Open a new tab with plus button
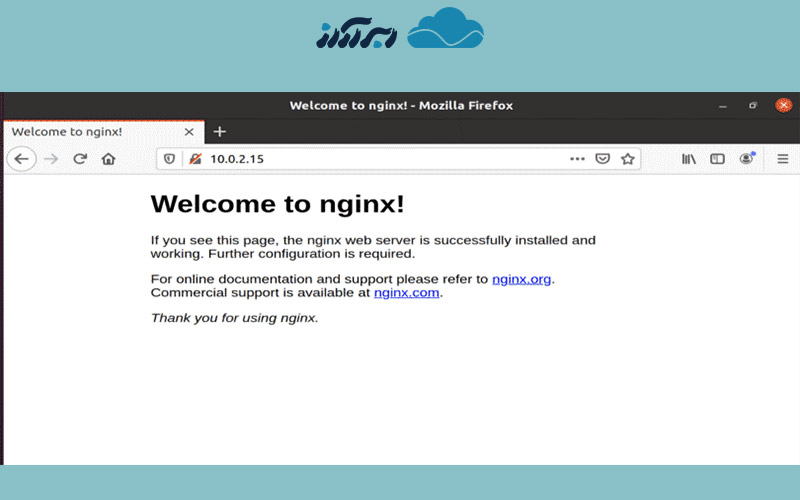 pos(220,132)
